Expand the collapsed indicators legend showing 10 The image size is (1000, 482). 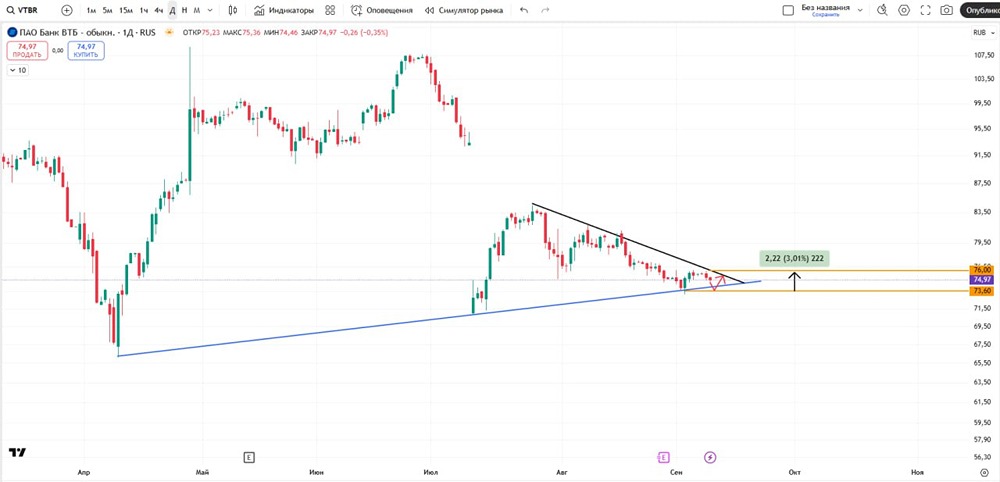pos(17,71)
